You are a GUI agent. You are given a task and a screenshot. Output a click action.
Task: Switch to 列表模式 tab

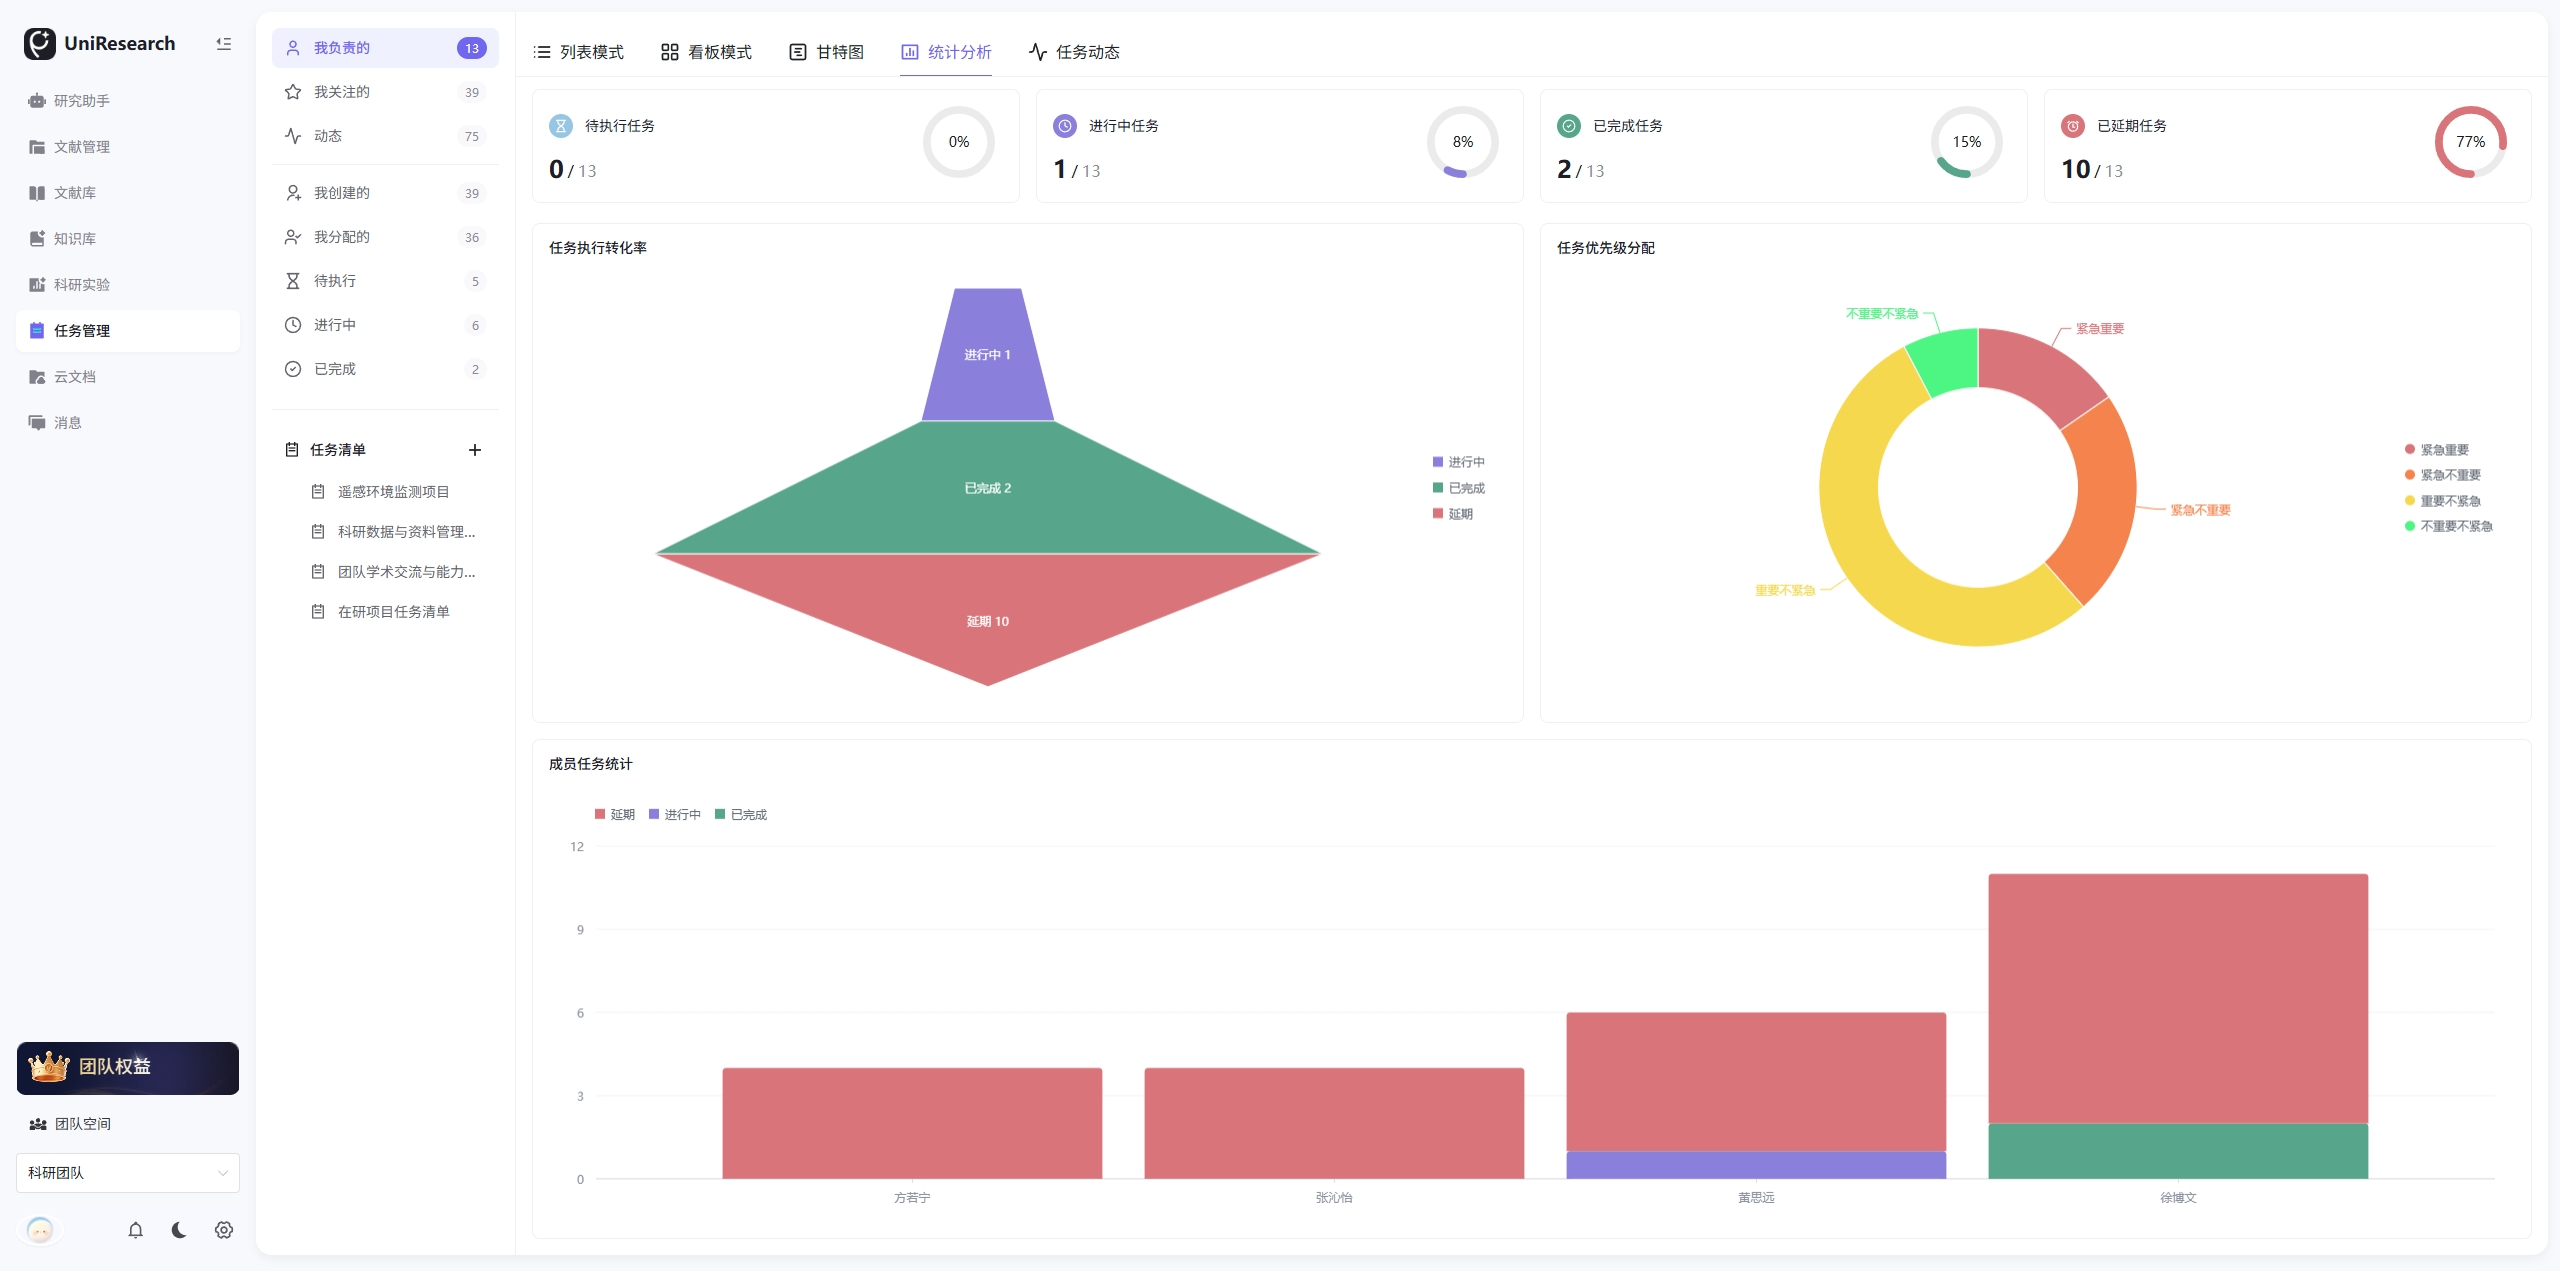(578, 52)
